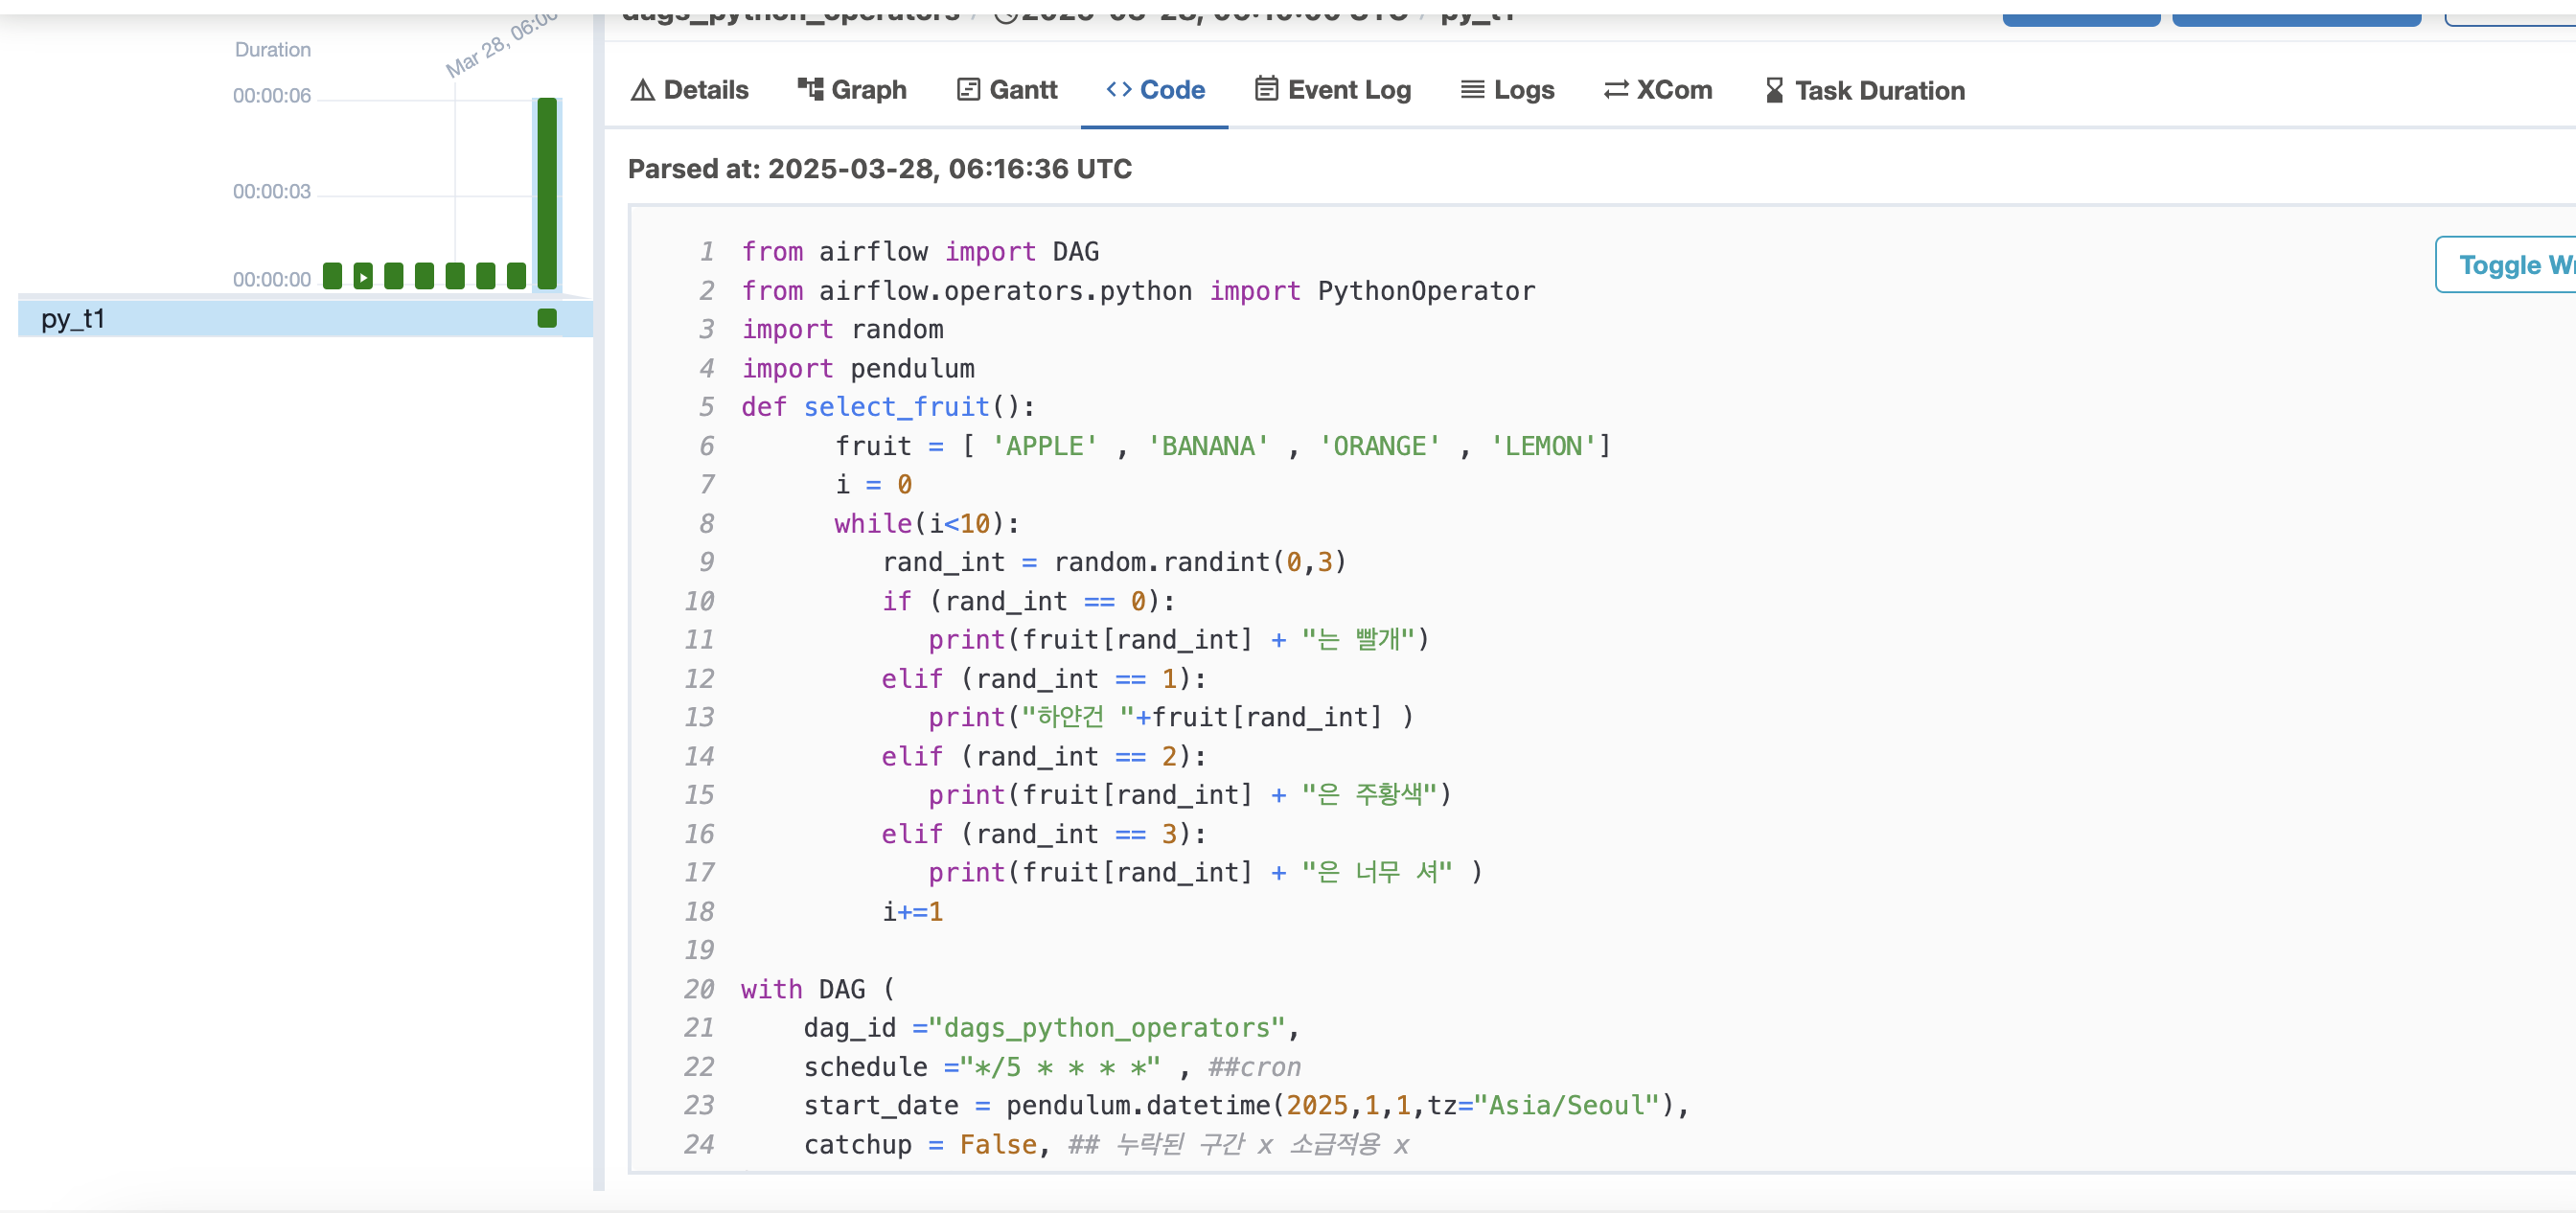The height and width of the screenshot is (1213, 2576).
Task: Open the XCom tab
Action: (x=1657, y=90)
